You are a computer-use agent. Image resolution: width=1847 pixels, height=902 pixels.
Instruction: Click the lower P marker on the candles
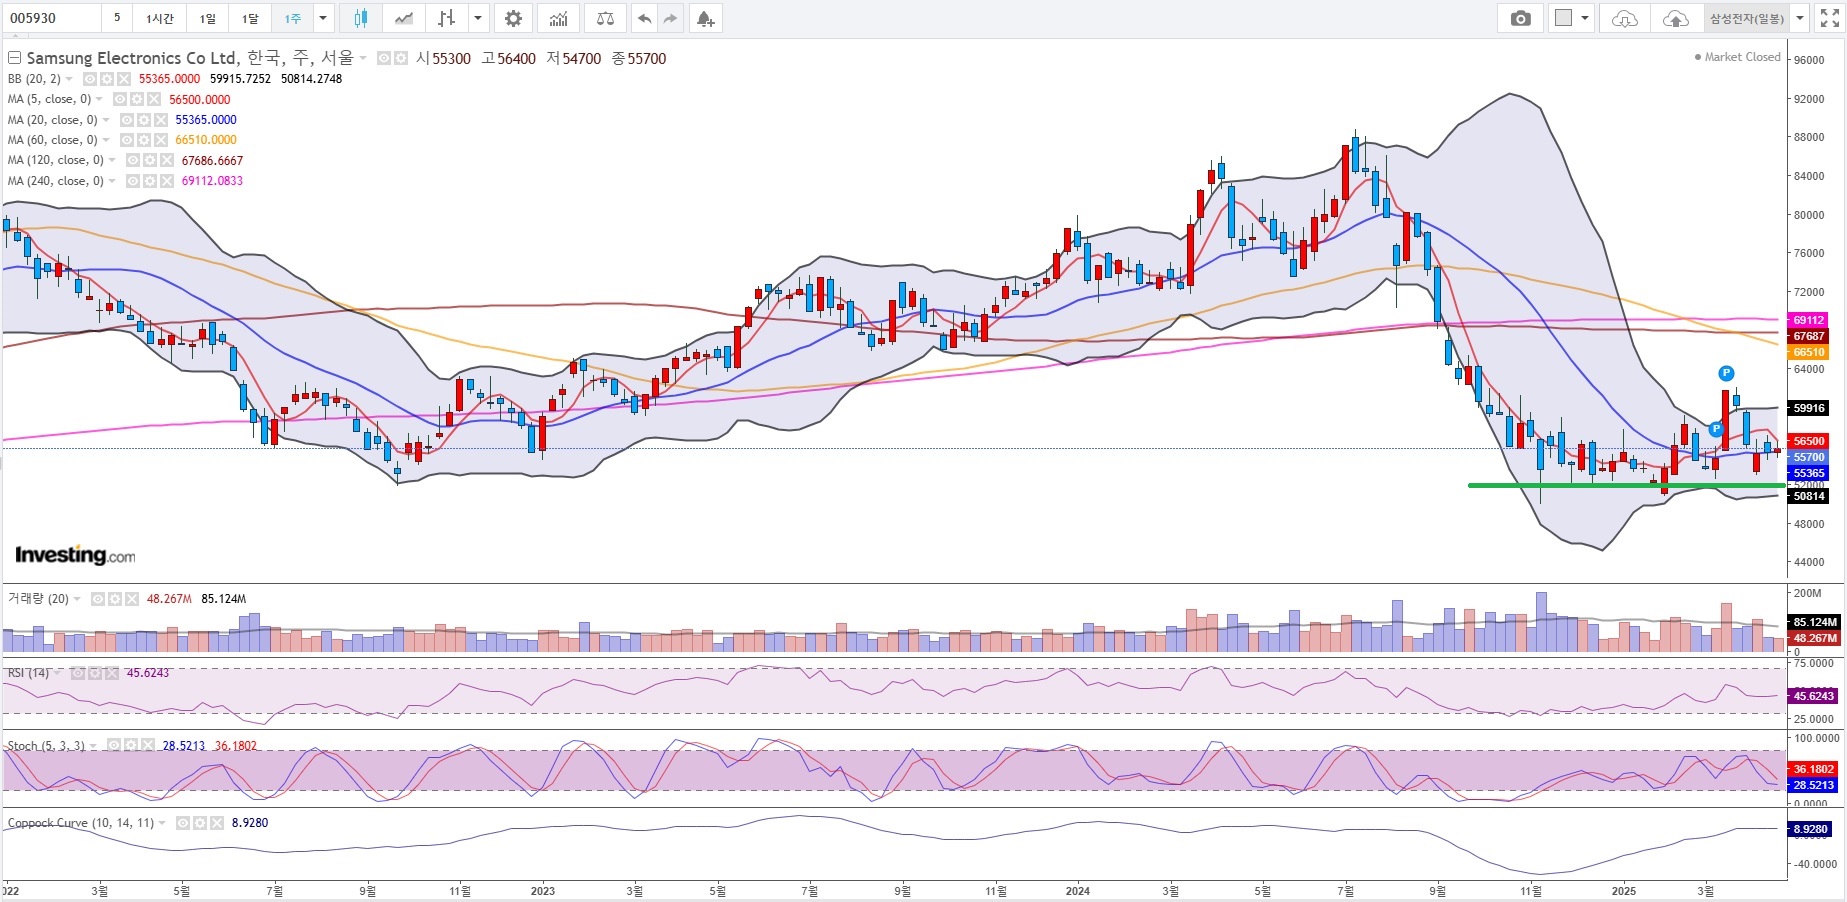click(x=1716, y=429)
